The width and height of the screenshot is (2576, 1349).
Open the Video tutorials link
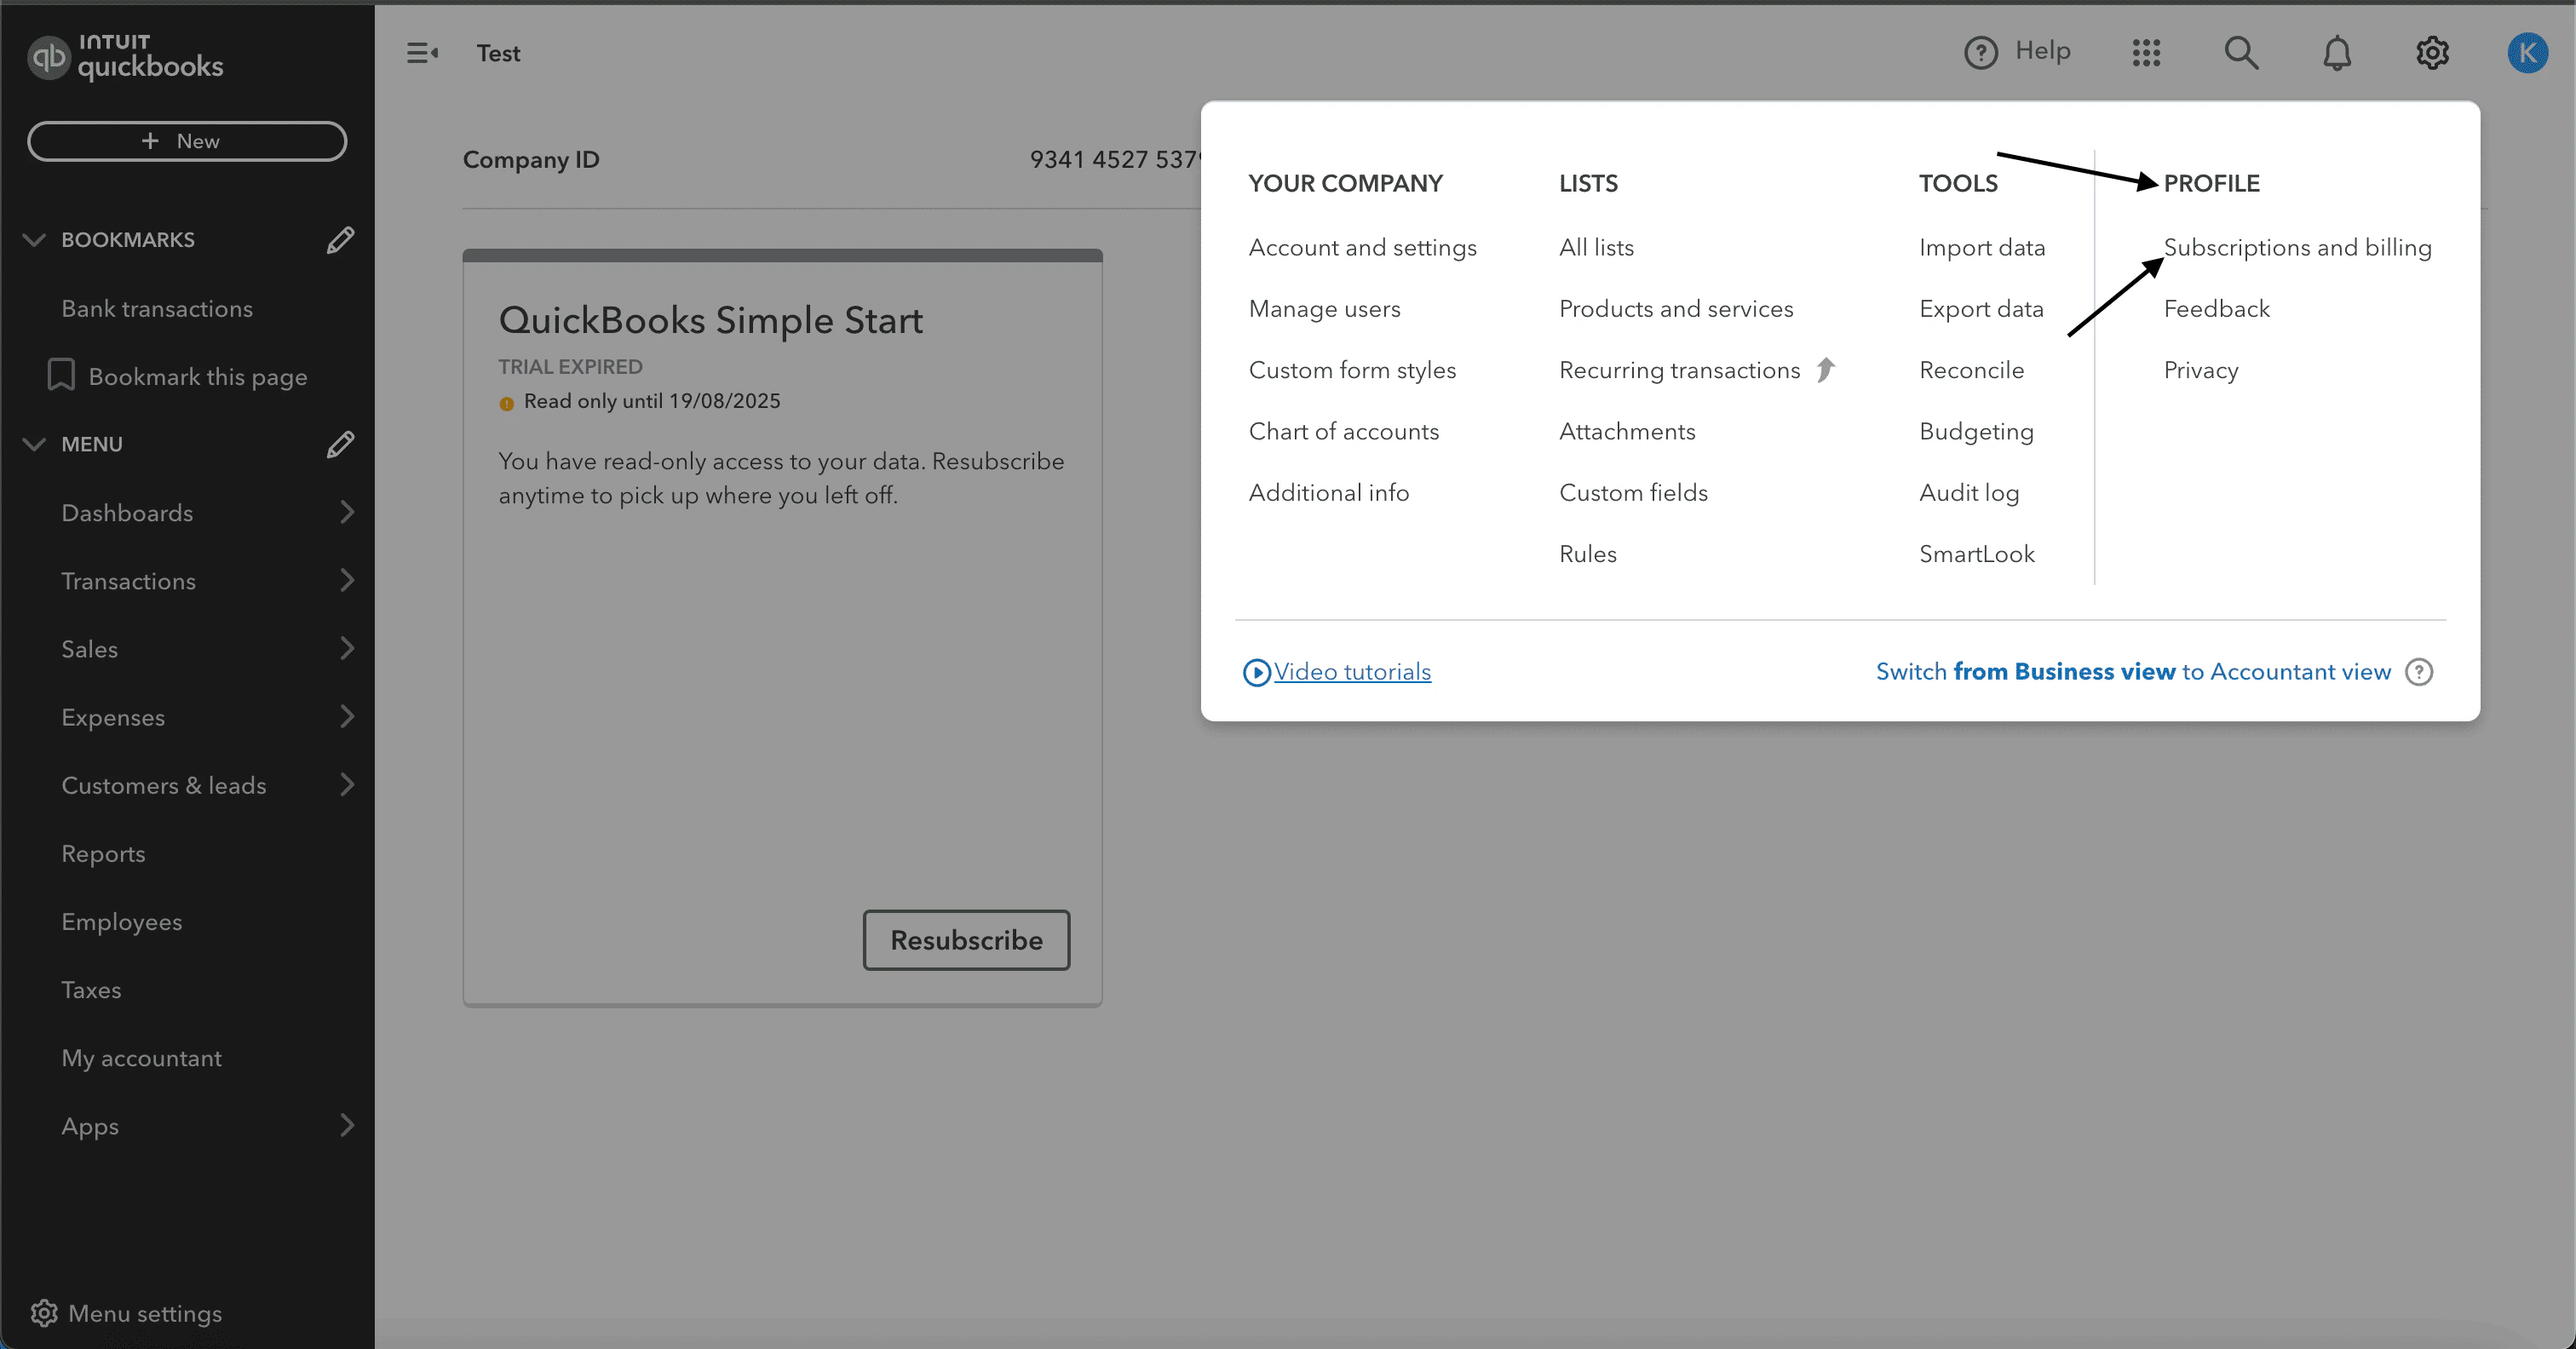(1351, 672)
